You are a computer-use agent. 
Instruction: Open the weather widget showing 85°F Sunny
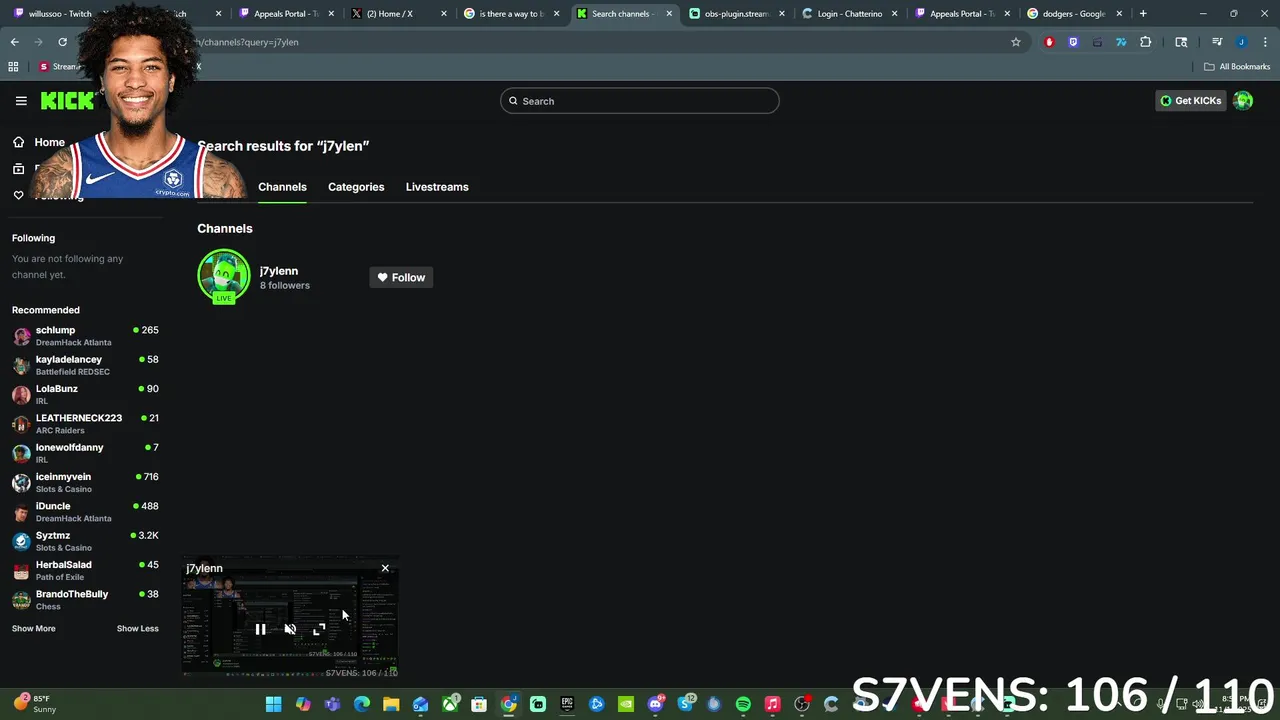(x=36, y=703)
